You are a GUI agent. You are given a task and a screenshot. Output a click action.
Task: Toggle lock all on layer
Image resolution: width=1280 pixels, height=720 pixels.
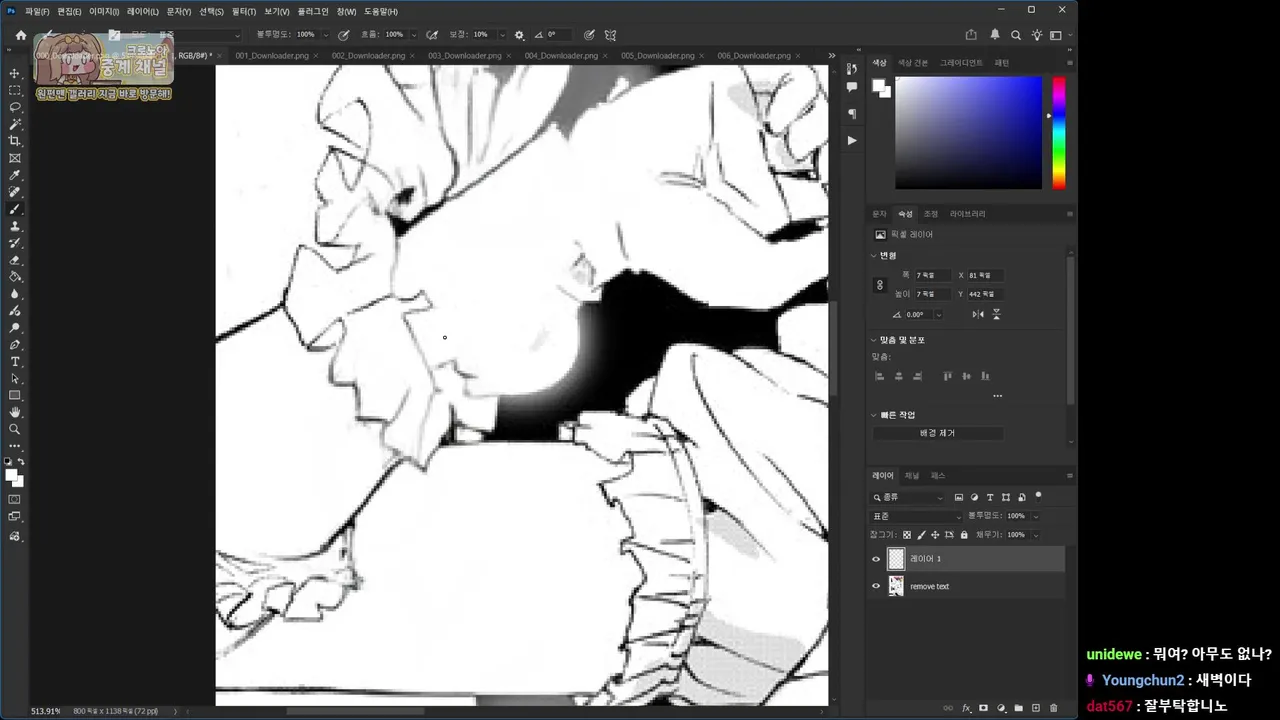tap(963, 535)
